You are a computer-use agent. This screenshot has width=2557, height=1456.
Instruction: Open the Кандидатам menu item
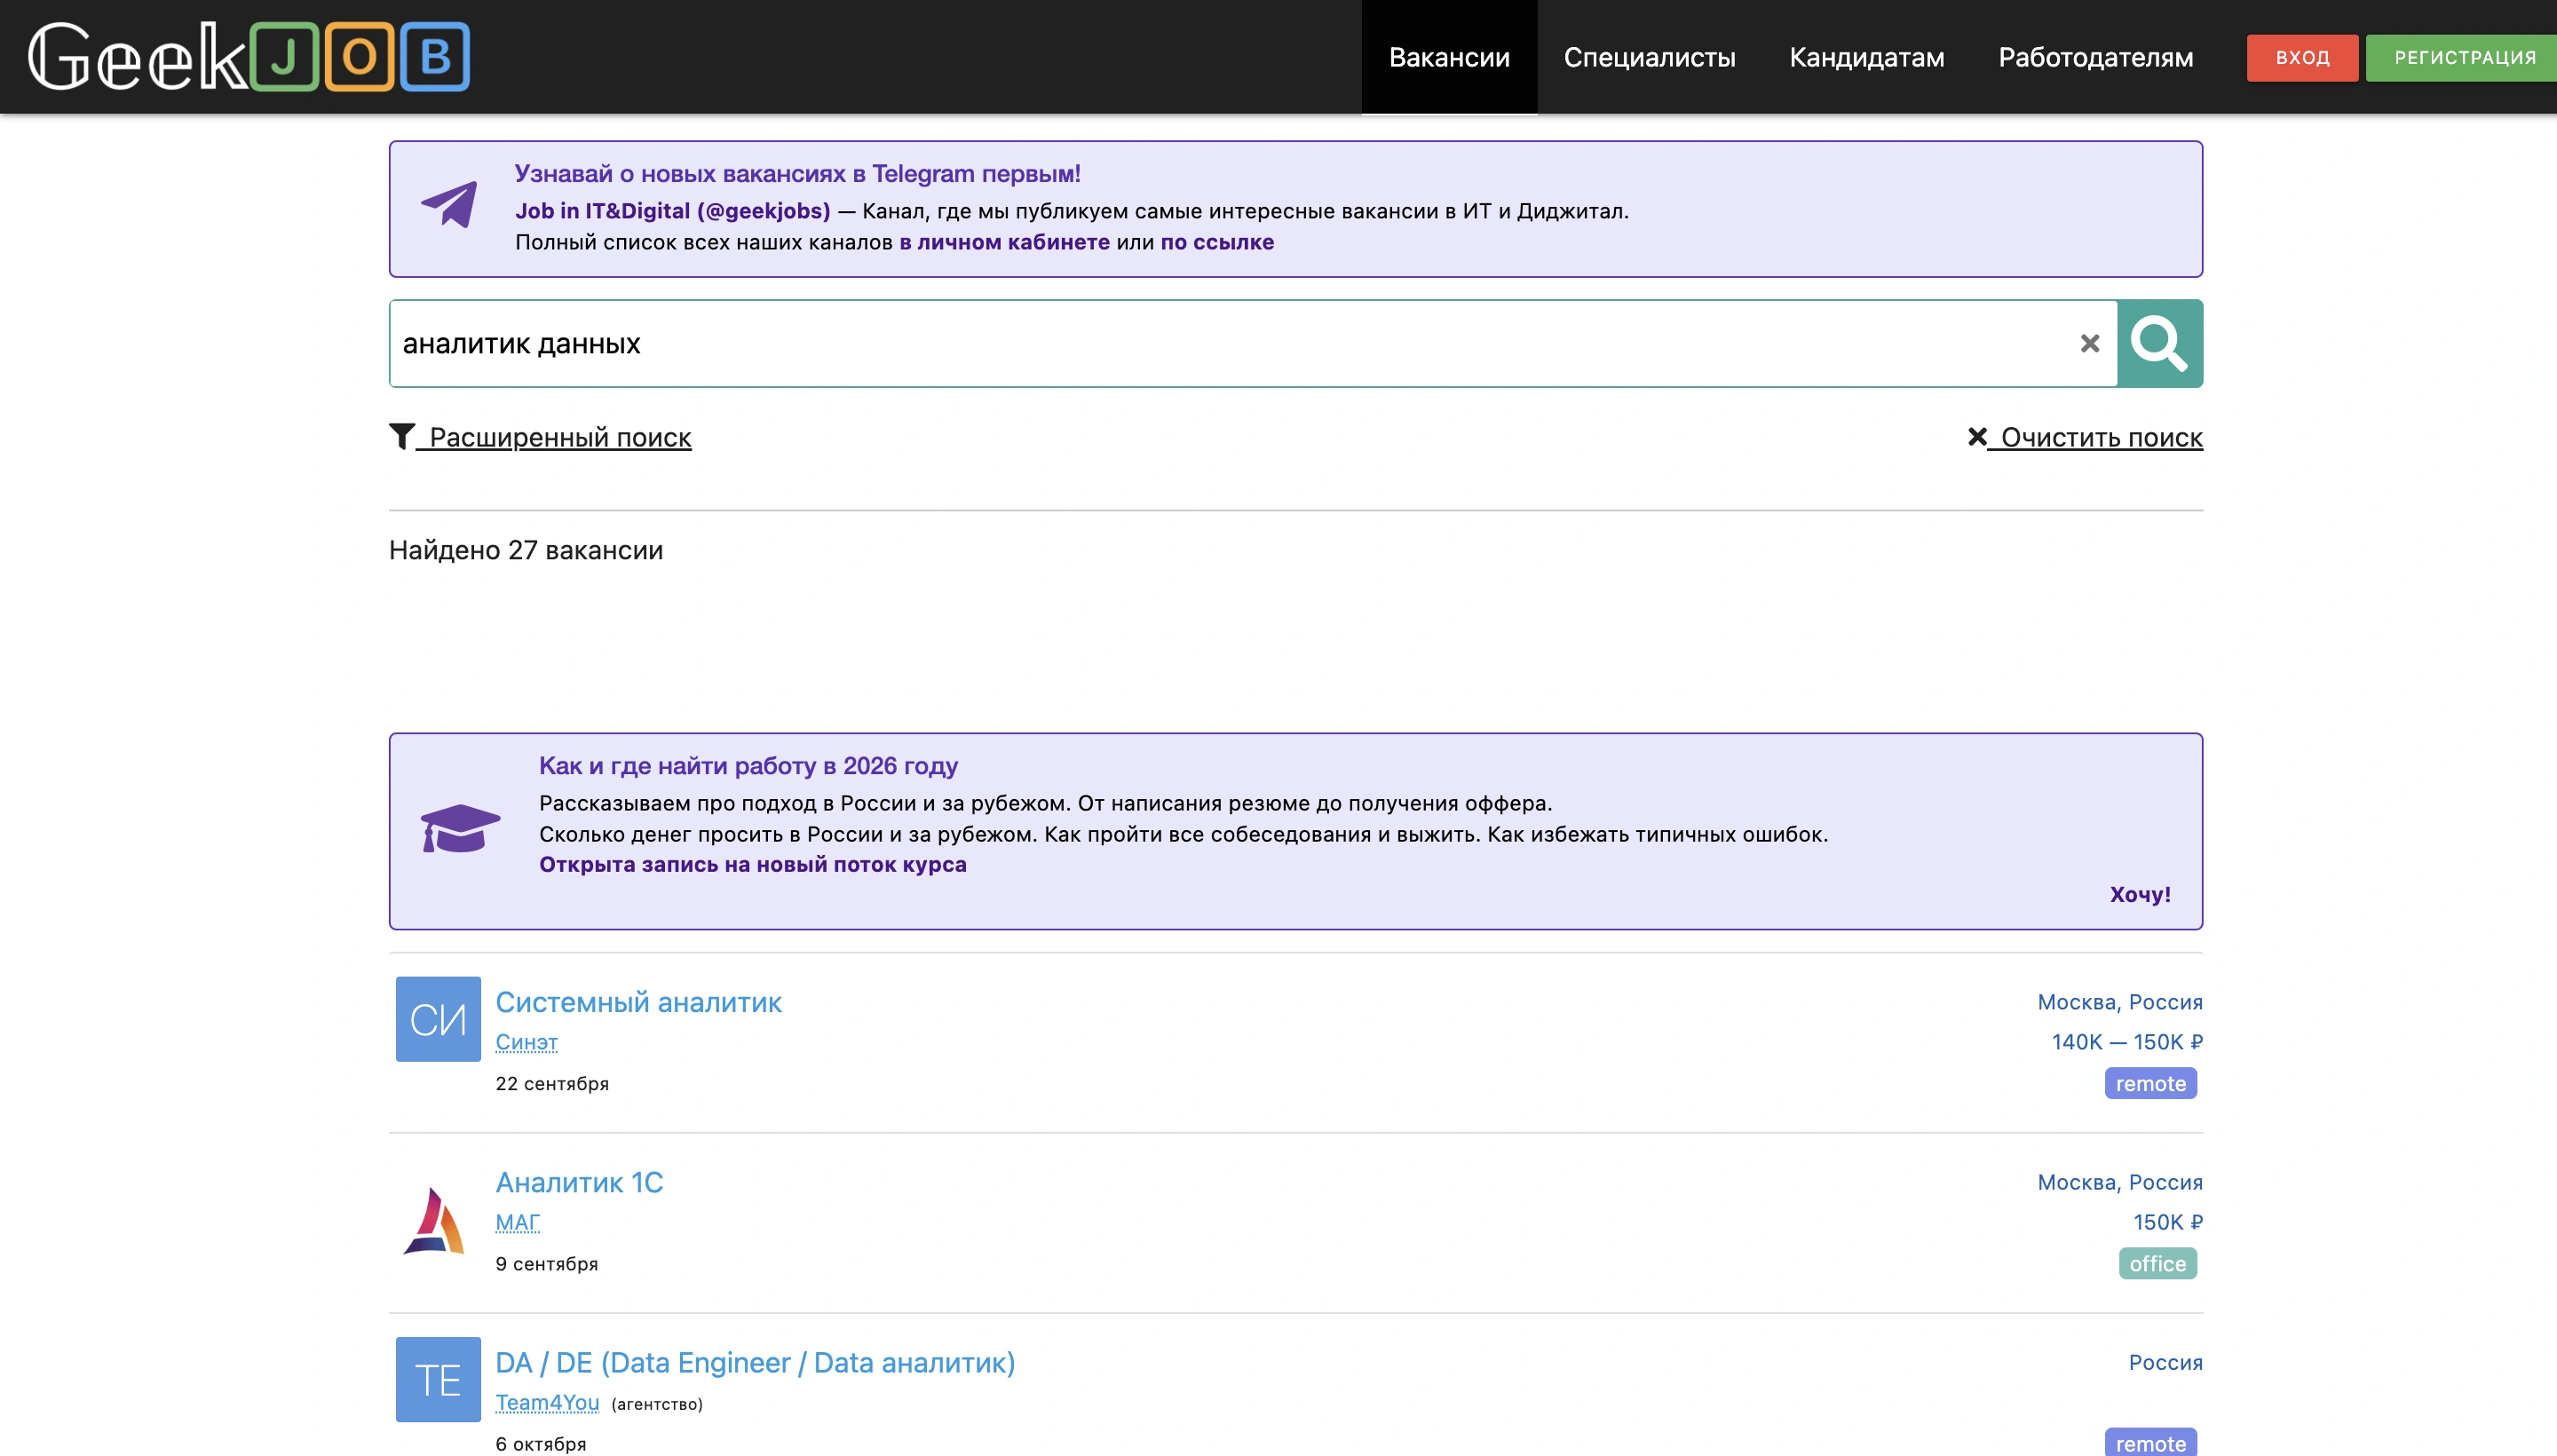pyautogui.click(x=1866, y=57)
